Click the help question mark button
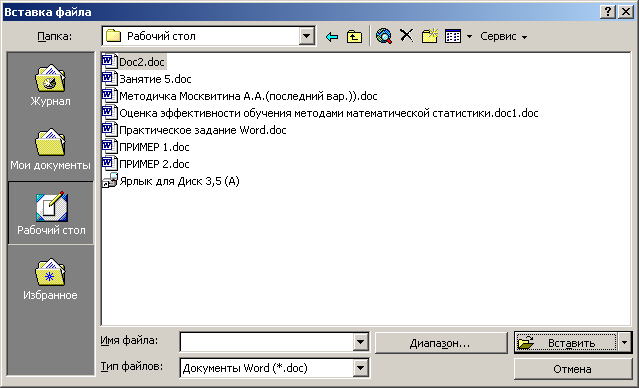The image size is (639, 388). pyautogui.click(x=608, y=12)
